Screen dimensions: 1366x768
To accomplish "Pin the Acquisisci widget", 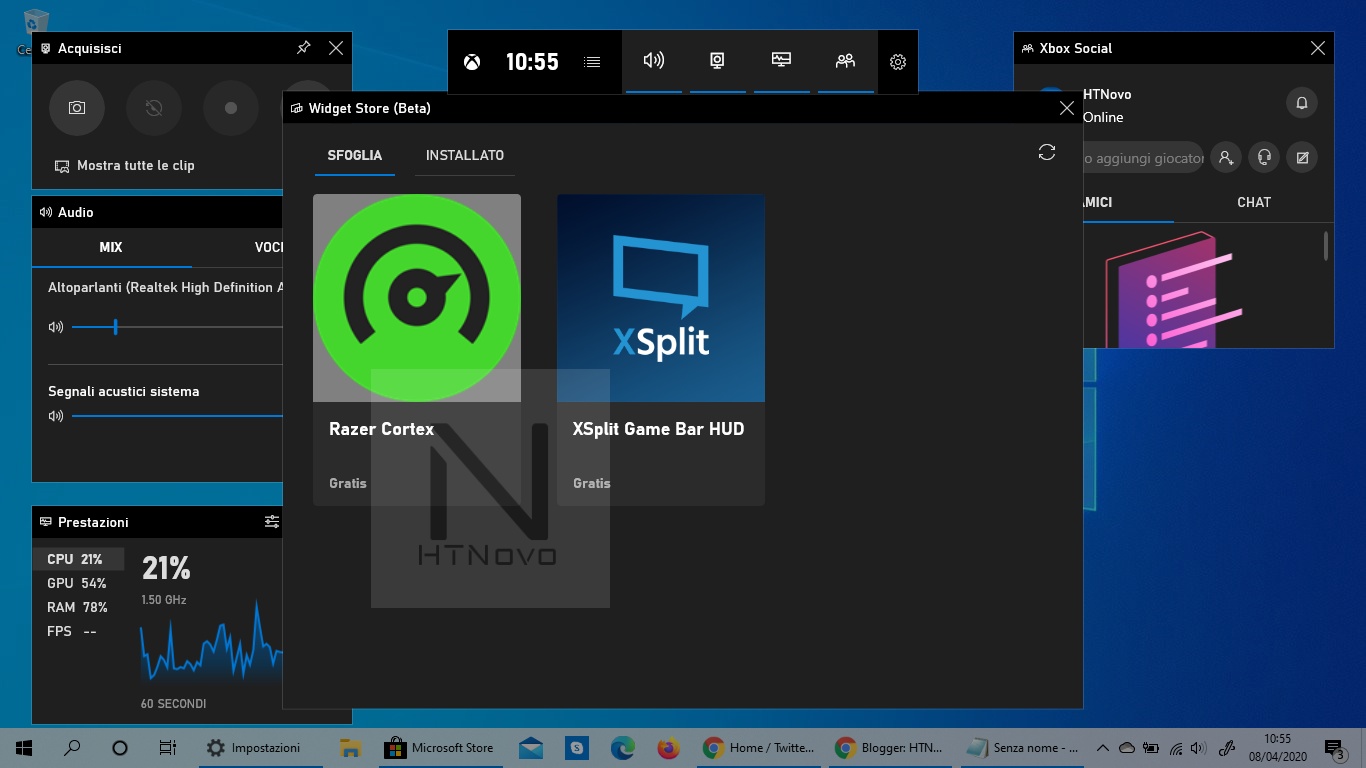I will [x=303, y=48].
